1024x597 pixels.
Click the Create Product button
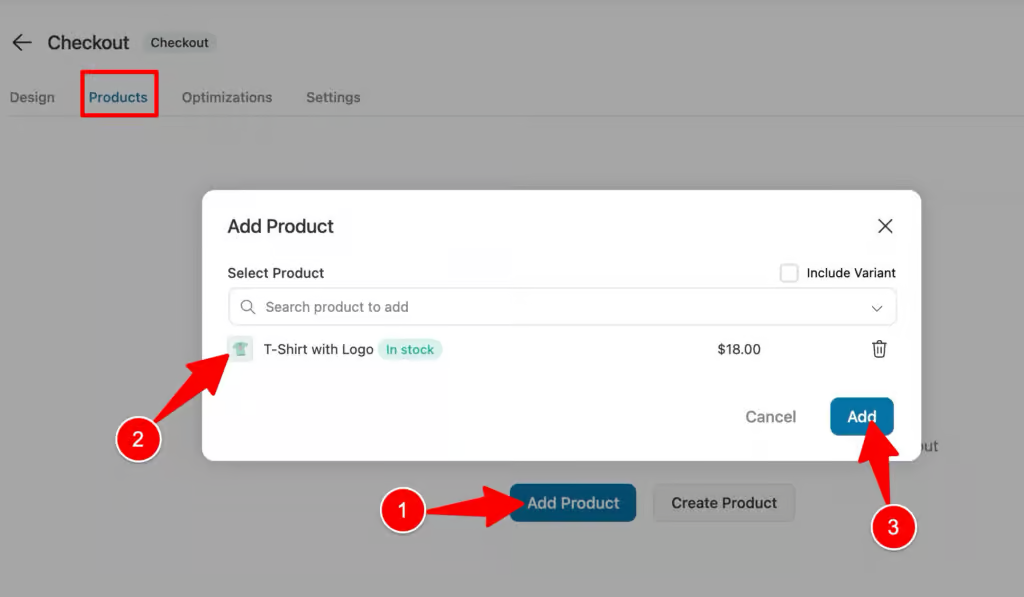tap(723, 503)
